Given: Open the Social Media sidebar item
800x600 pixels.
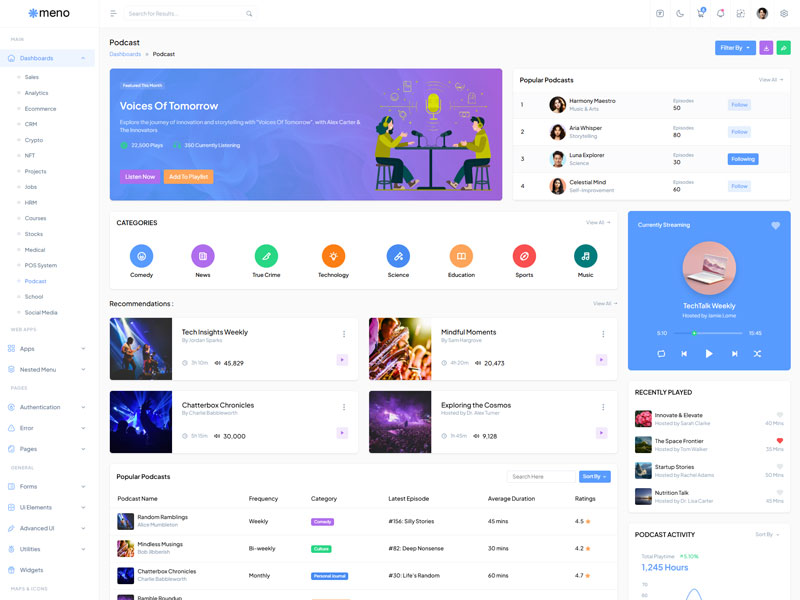Looking at the screenshot, I should click(x=41, y=312).
